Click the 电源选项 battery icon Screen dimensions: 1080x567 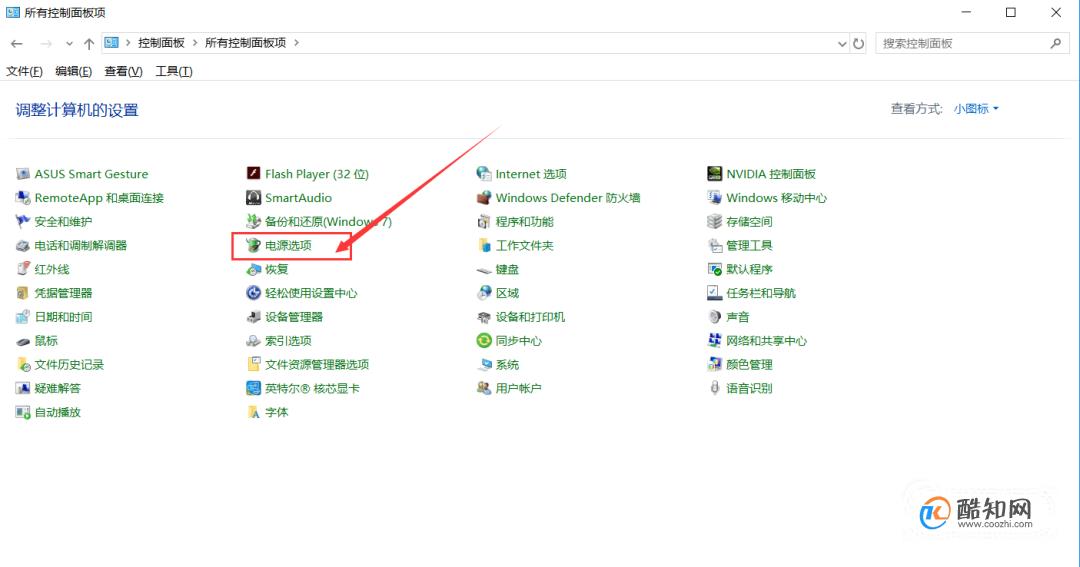coord(253,245)
